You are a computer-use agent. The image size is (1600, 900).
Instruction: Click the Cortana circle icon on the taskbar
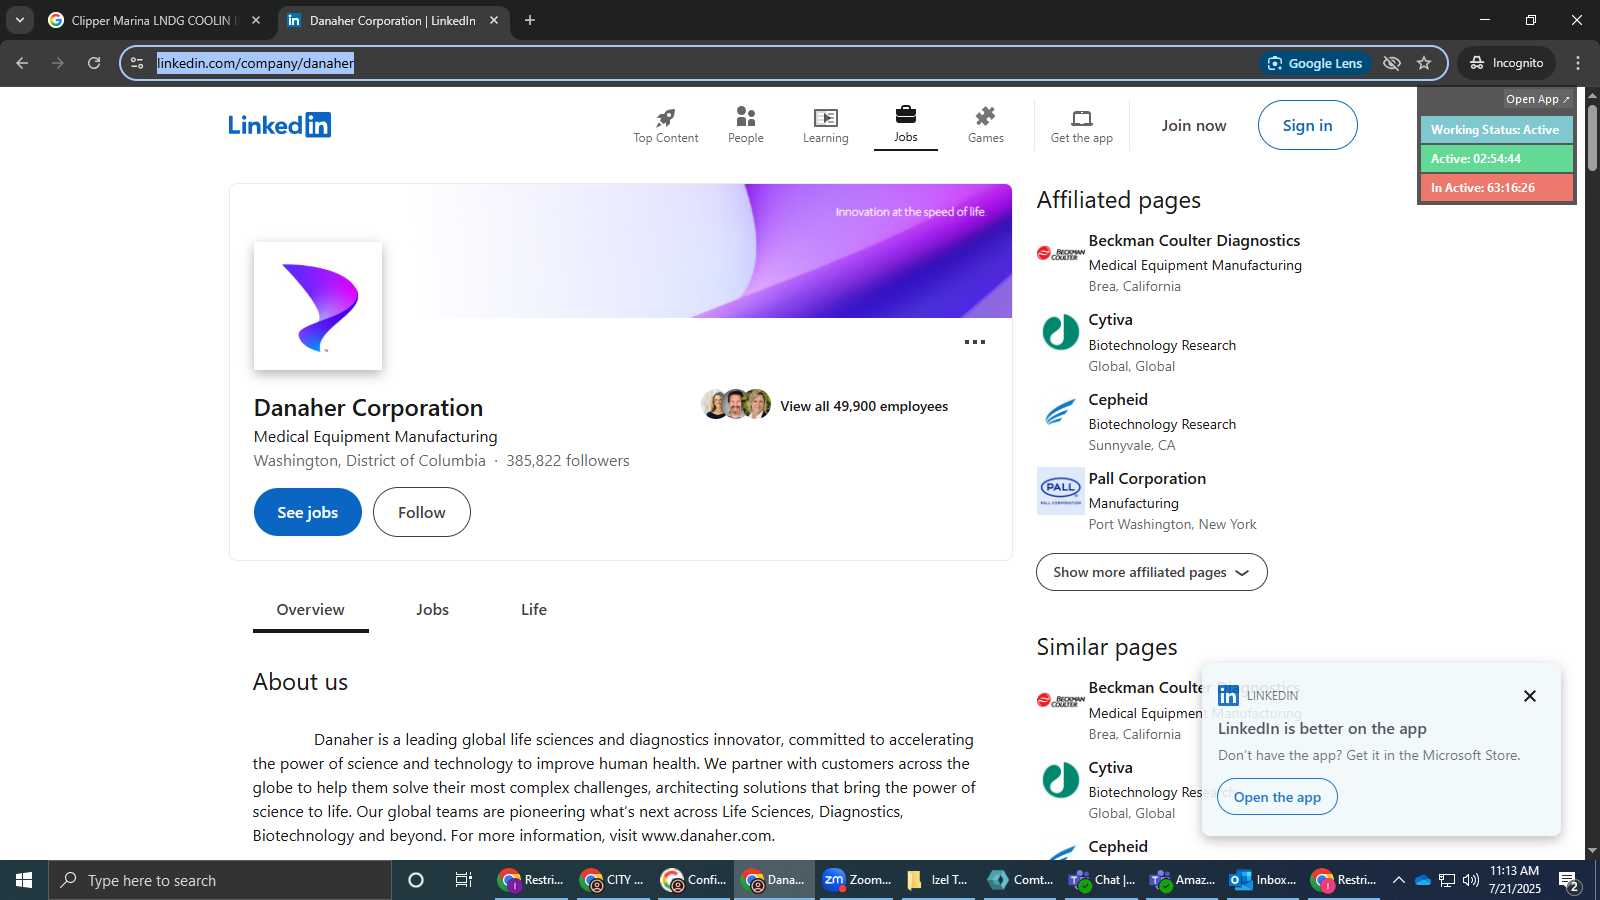pyautogui.click(x=416, y=880)
